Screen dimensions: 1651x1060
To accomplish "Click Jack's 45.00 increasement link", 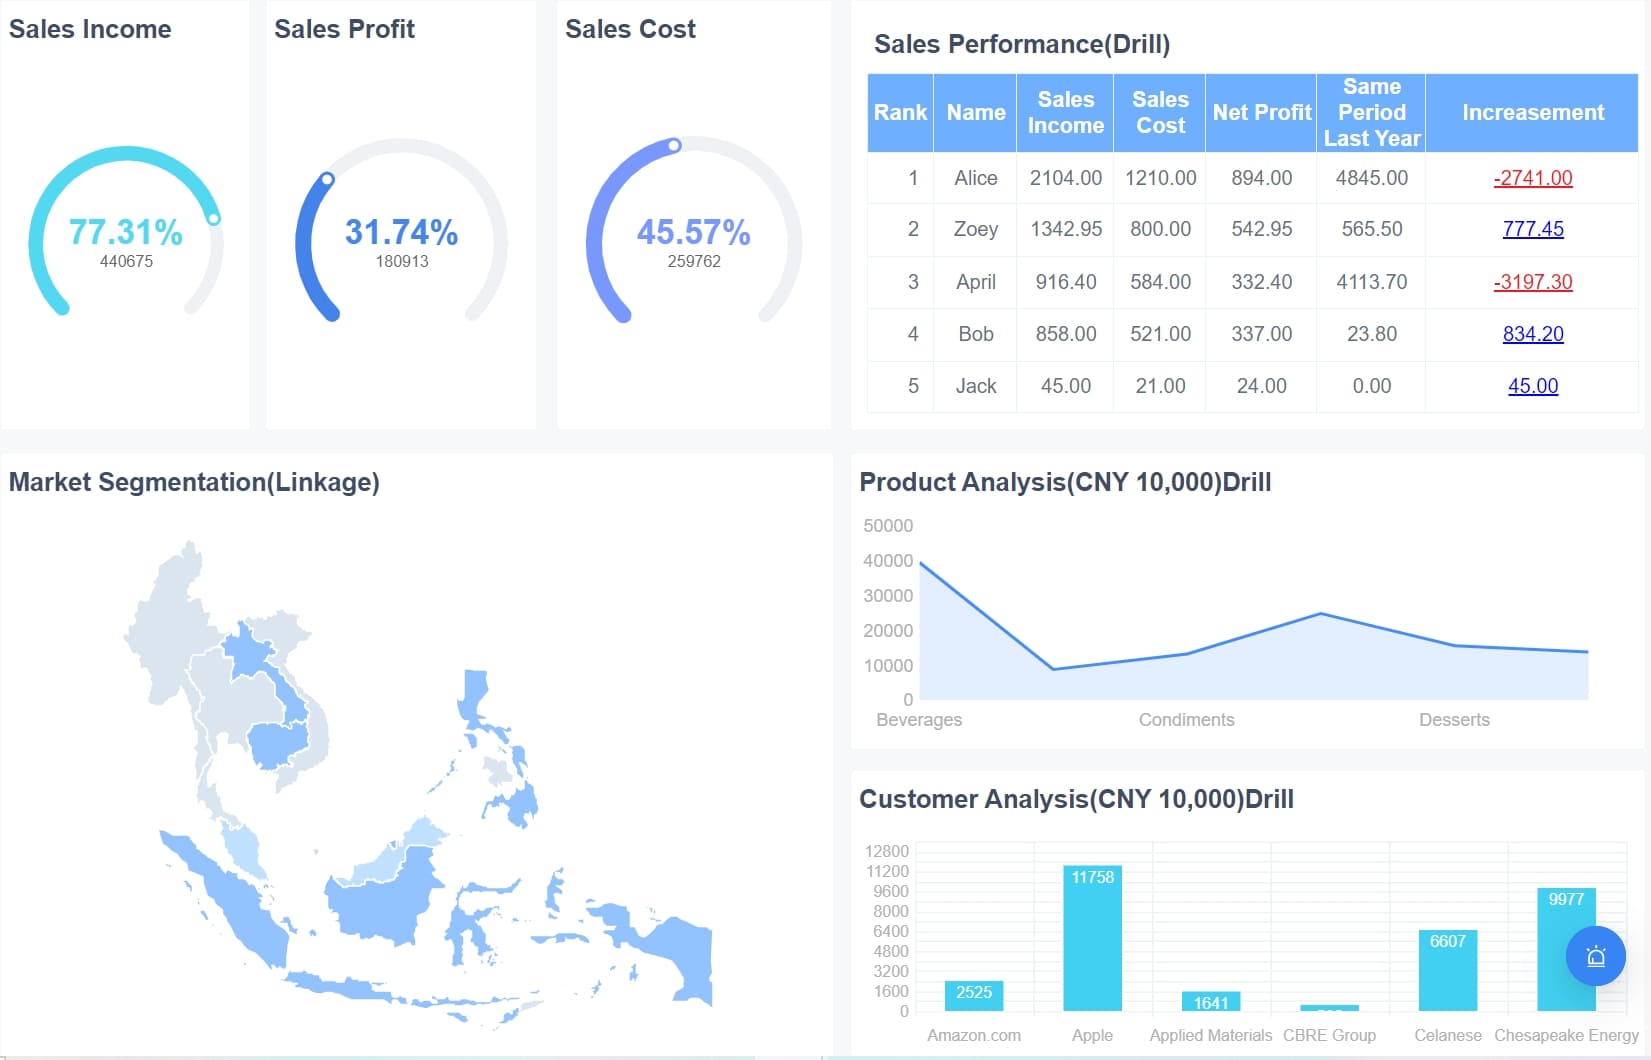I will point(1532,386).
